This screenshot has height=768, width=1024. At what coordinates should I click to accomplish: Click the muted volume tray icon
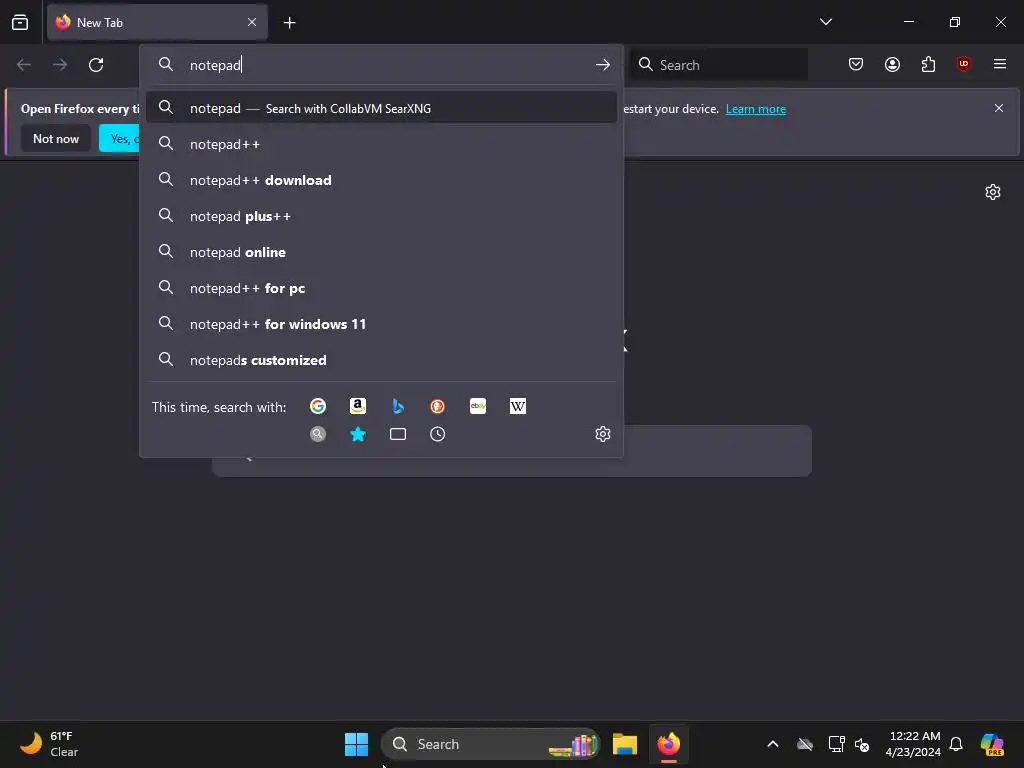tap(862, 744)
